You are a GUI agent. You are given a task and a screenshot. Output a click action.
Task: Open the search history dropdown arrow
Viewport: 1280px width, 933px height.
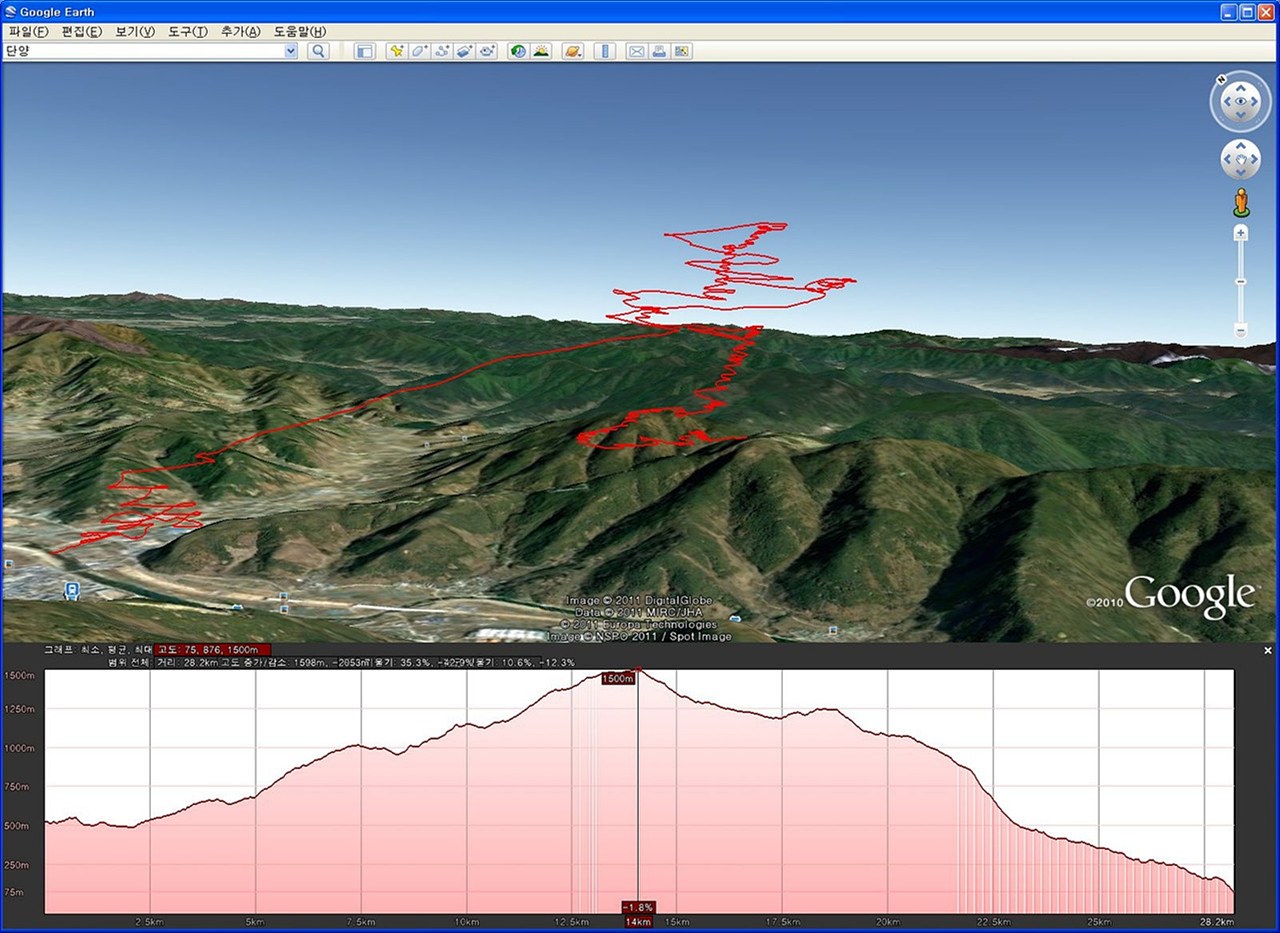click(x=291, y=51)
